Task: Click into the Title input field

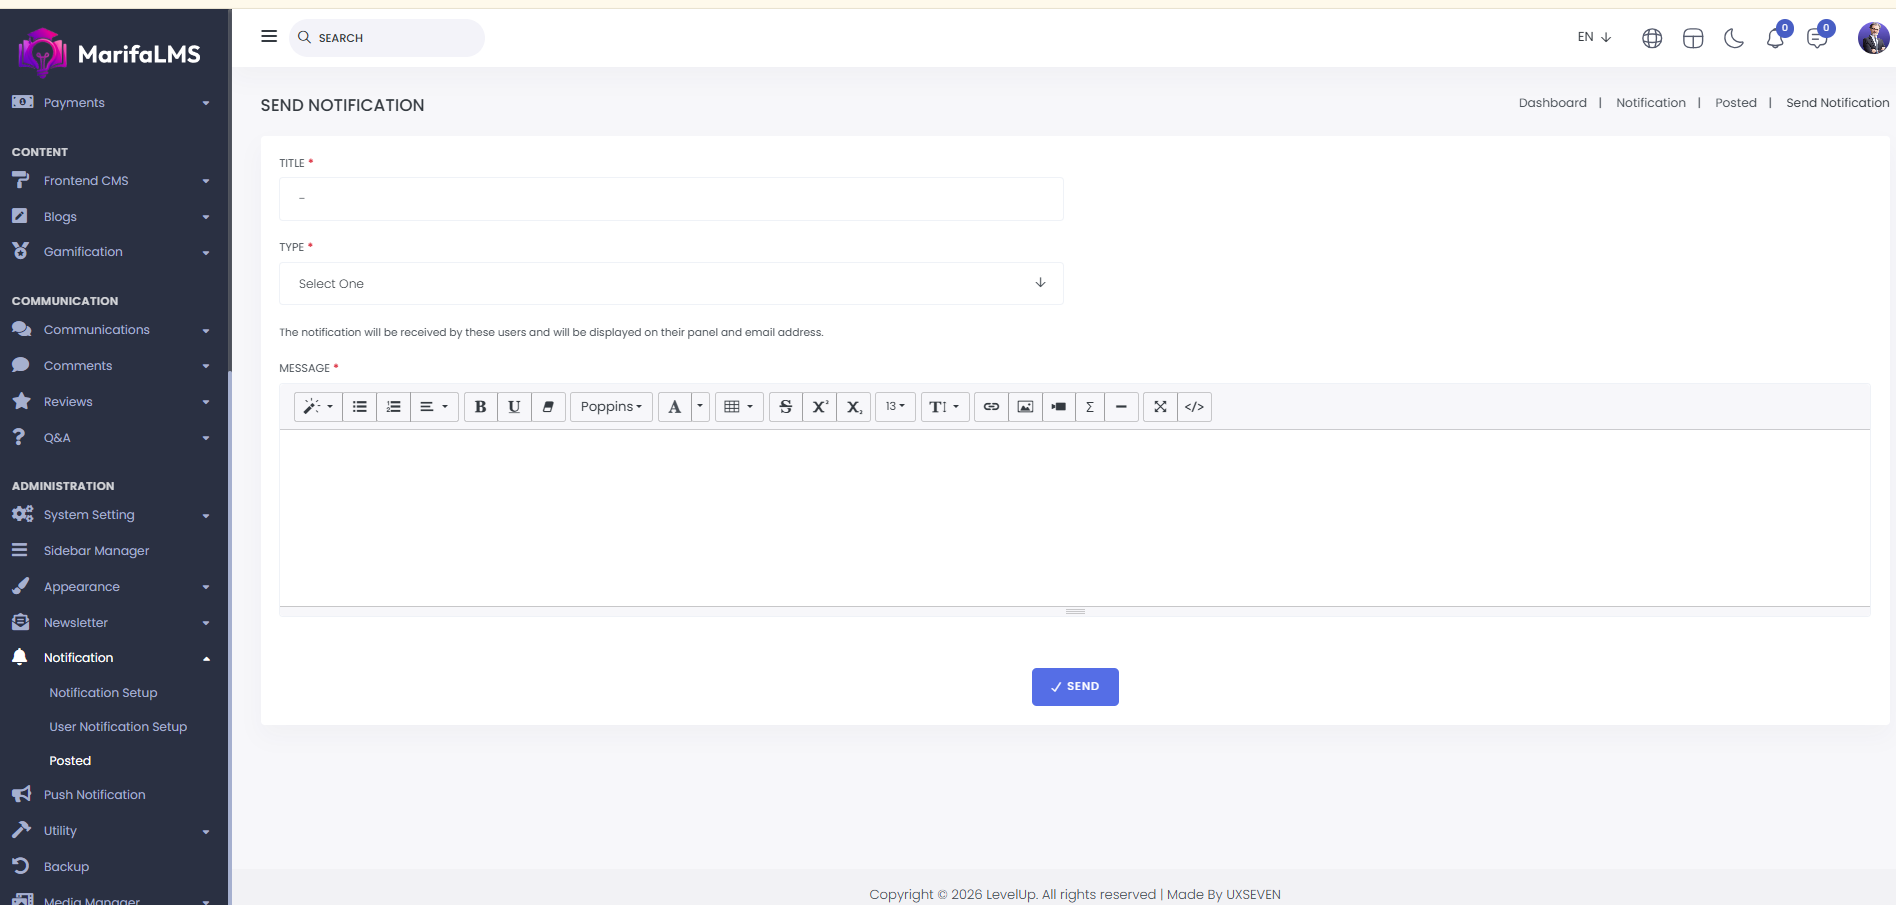Action: (670, 199)
